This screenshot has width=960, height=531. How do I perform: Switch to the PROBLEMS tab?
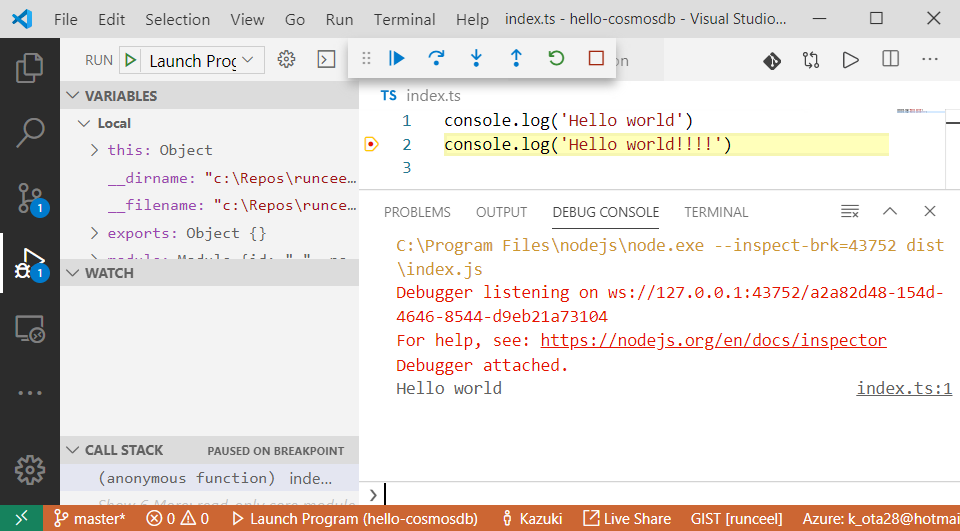pyautogui.click(x=417, y=212)
